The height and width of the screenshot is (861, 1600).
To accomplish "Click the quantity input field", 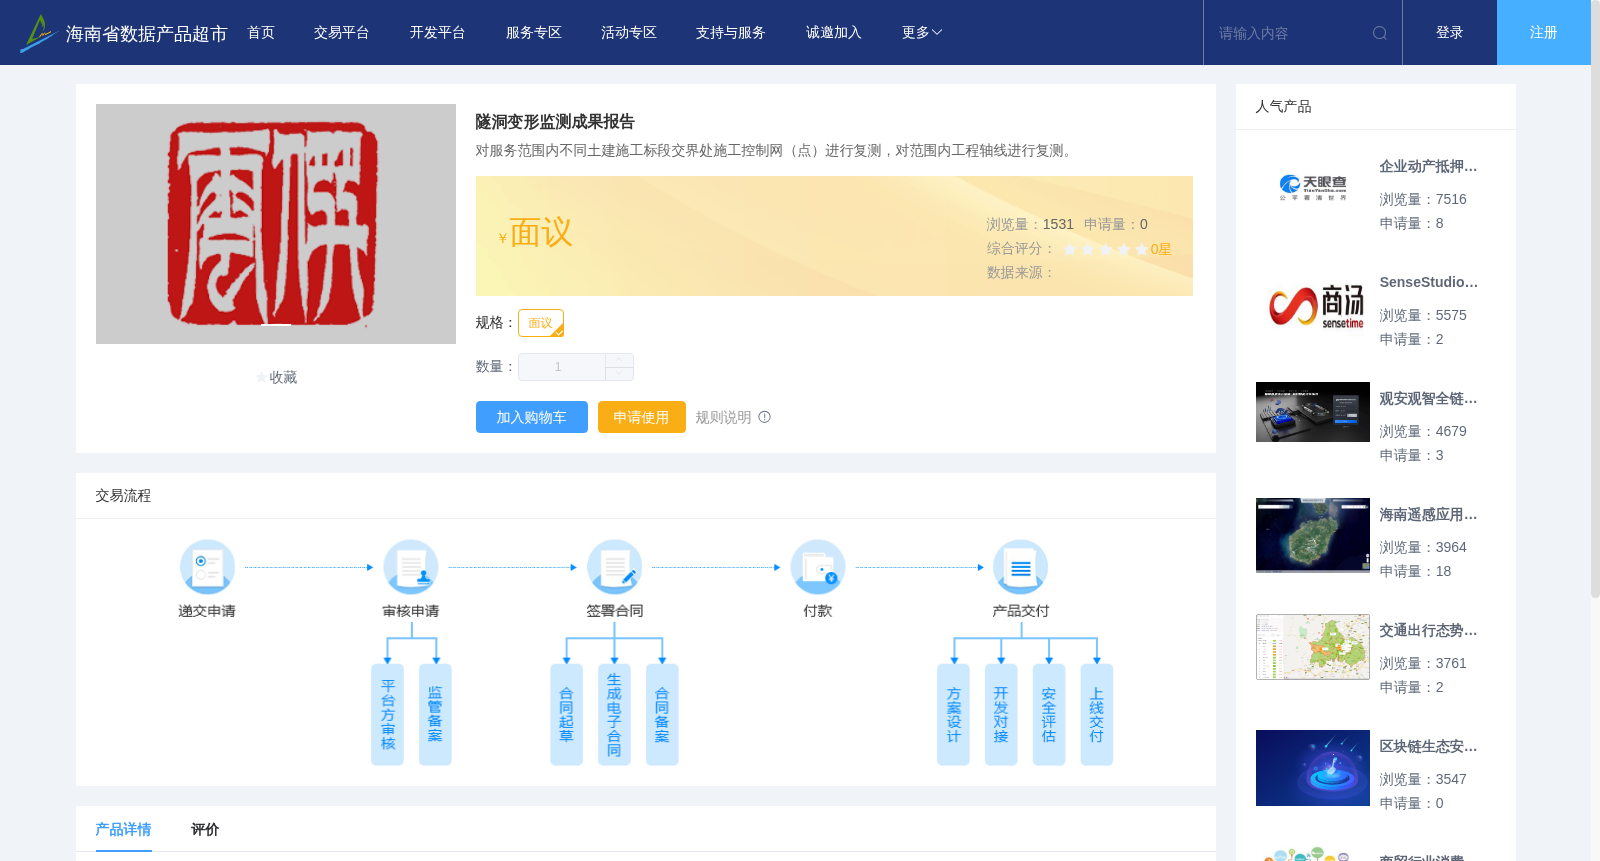I will 561,367.
